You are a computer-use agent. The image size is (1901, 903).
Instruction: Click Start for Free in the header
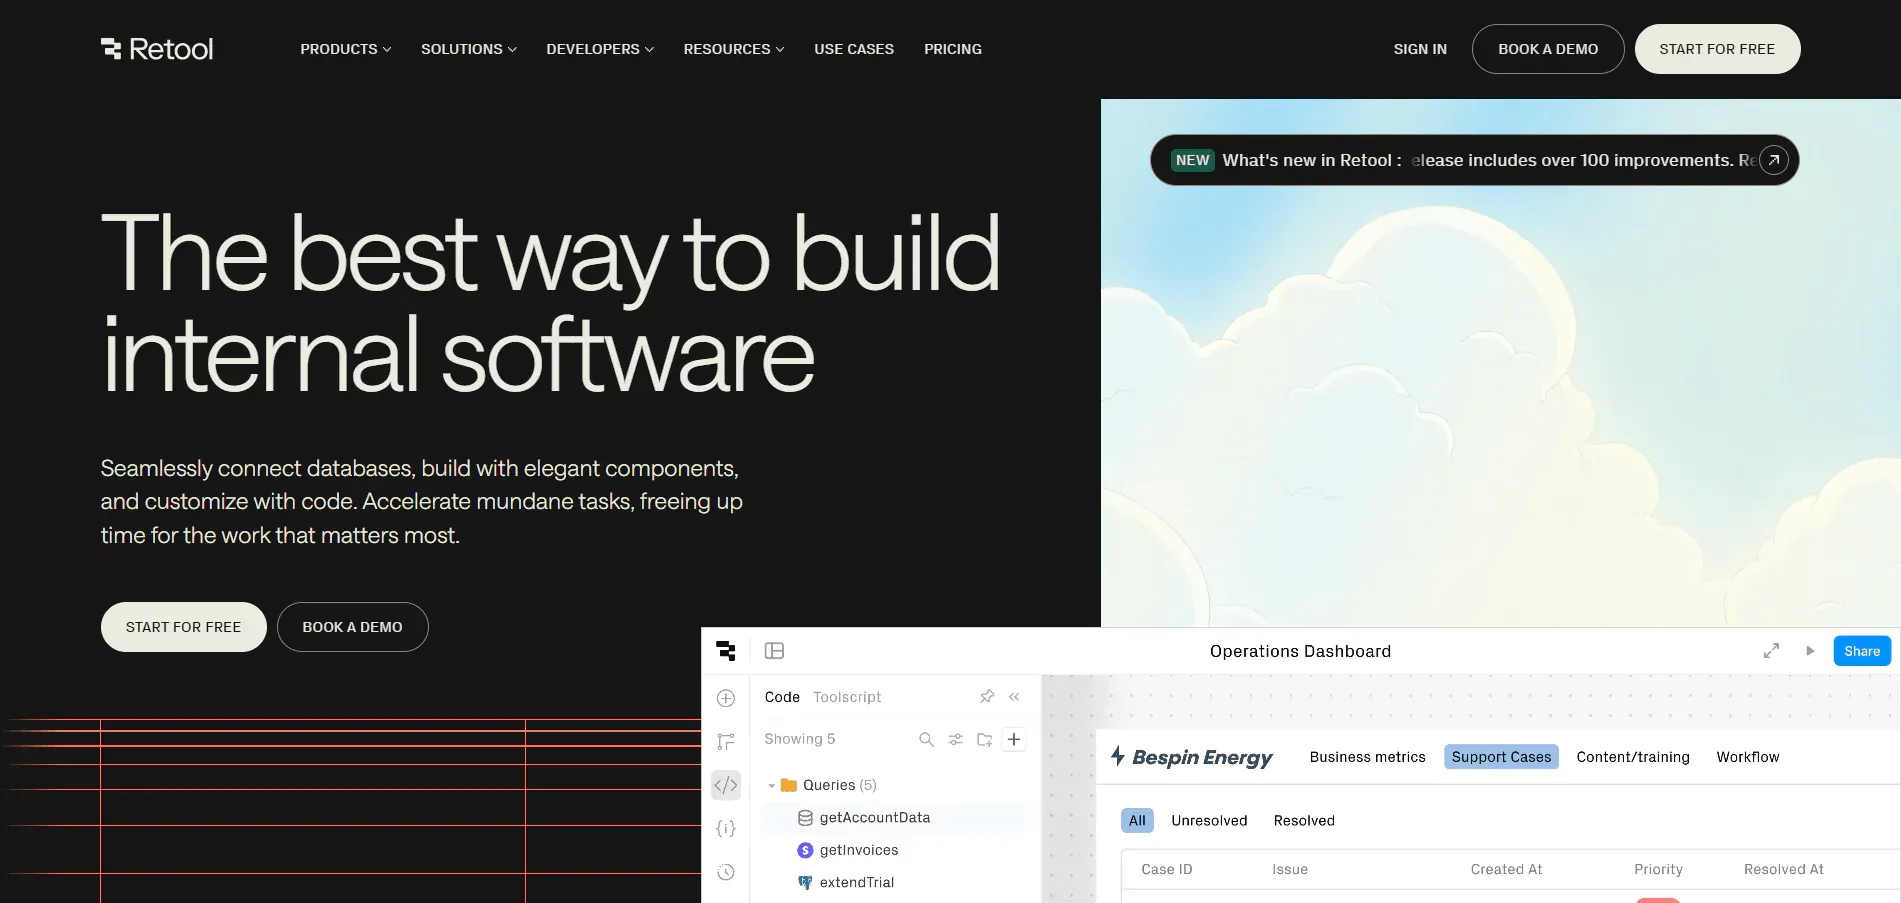(1718, 49)
